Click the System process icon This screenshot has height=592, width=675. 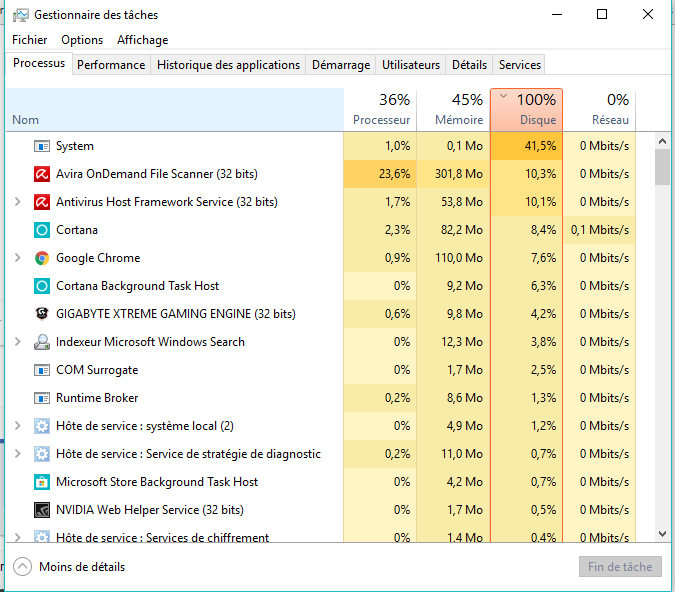point(42,146)
